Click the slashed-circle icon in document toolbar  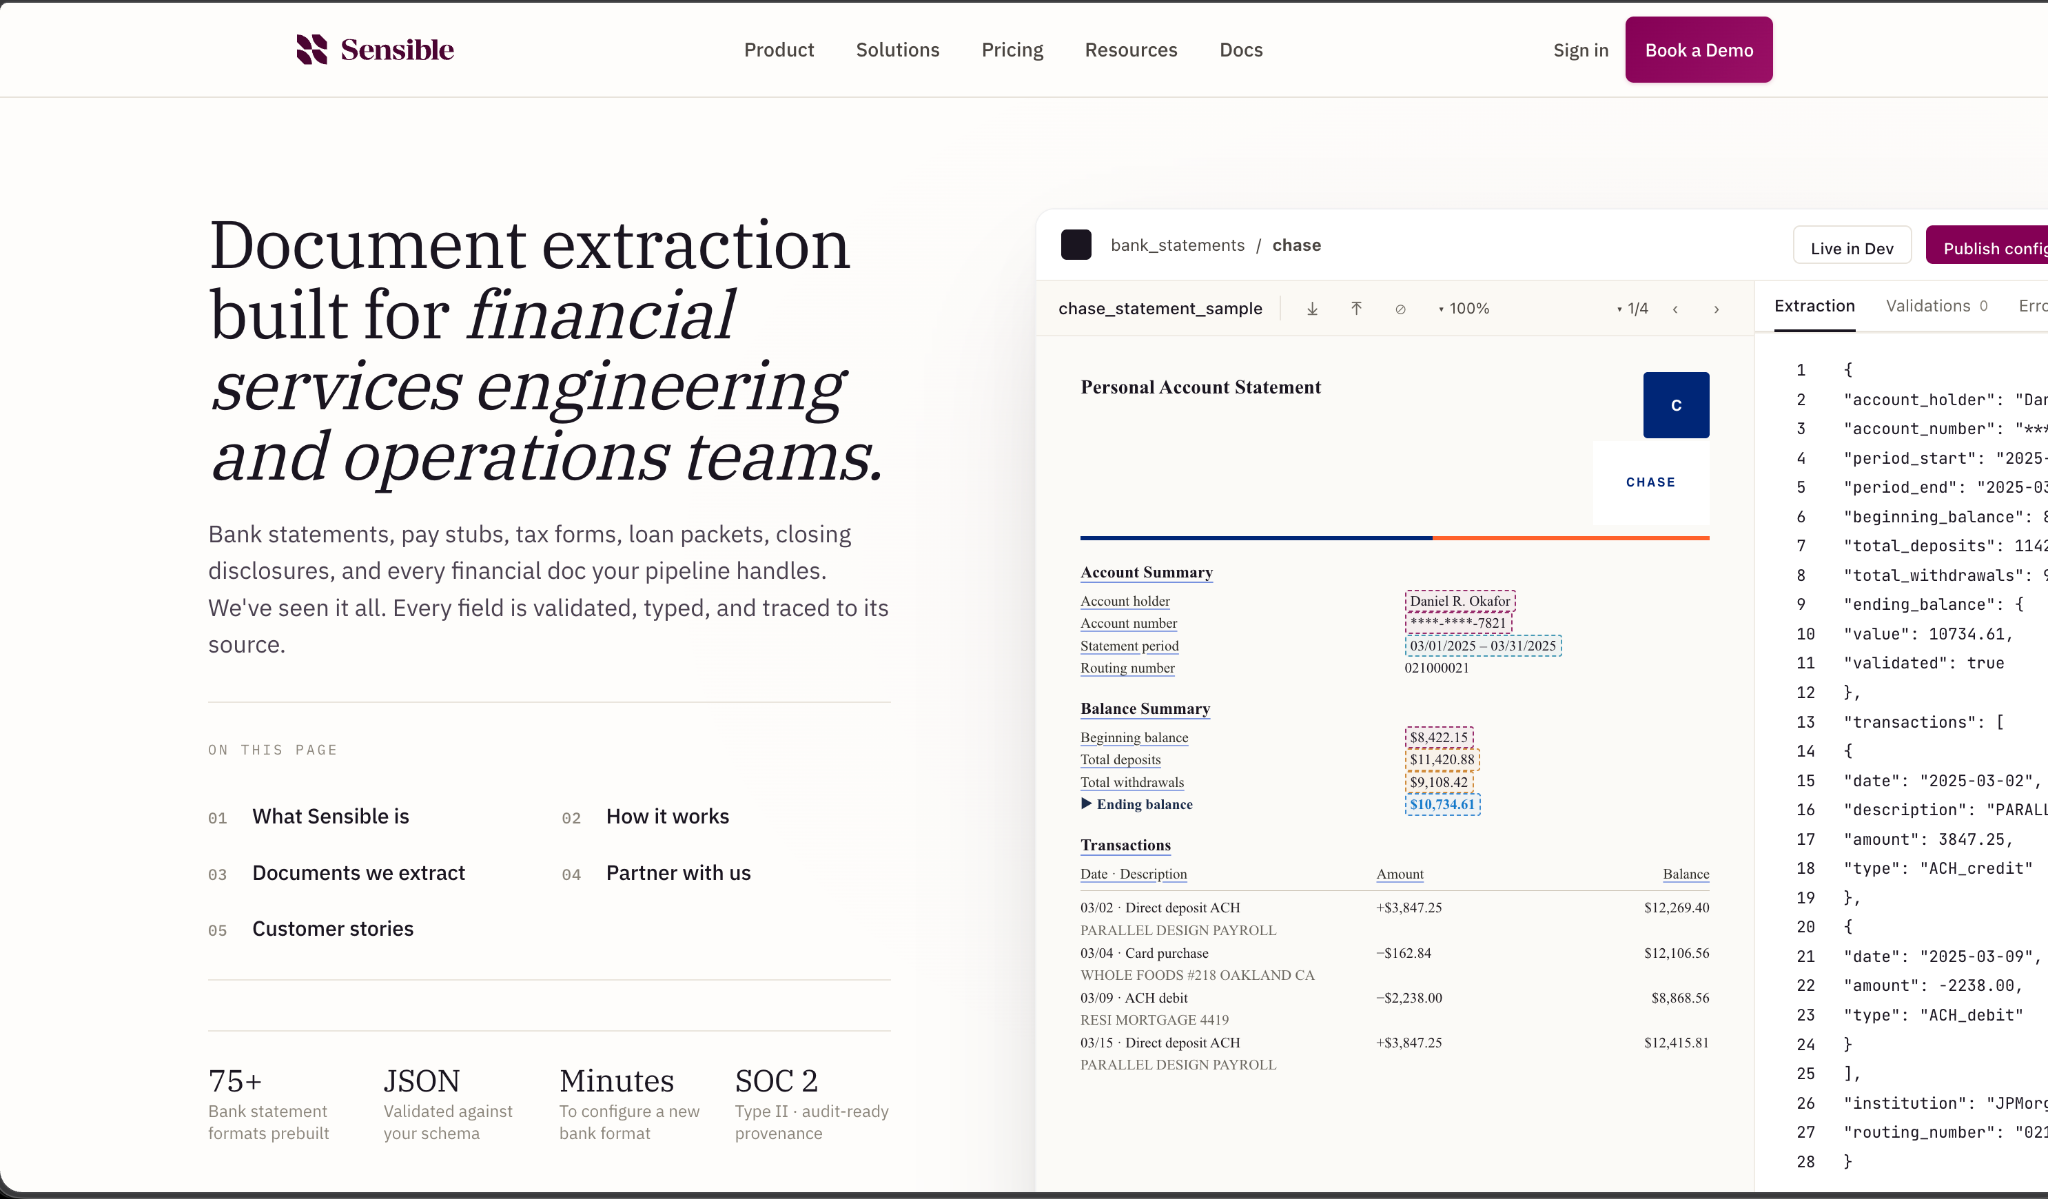pos(1400,309)
